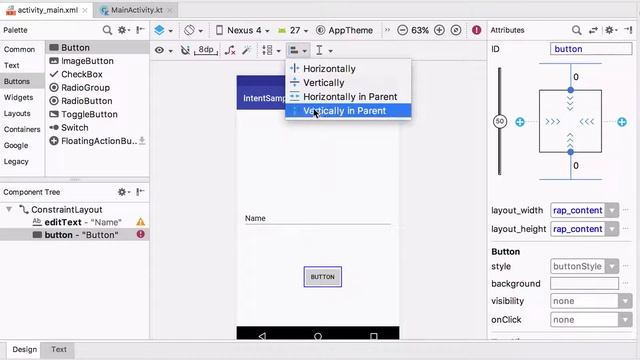Select button row in component tree
This screenshot has height=360, width=640.
pos(74,235)
